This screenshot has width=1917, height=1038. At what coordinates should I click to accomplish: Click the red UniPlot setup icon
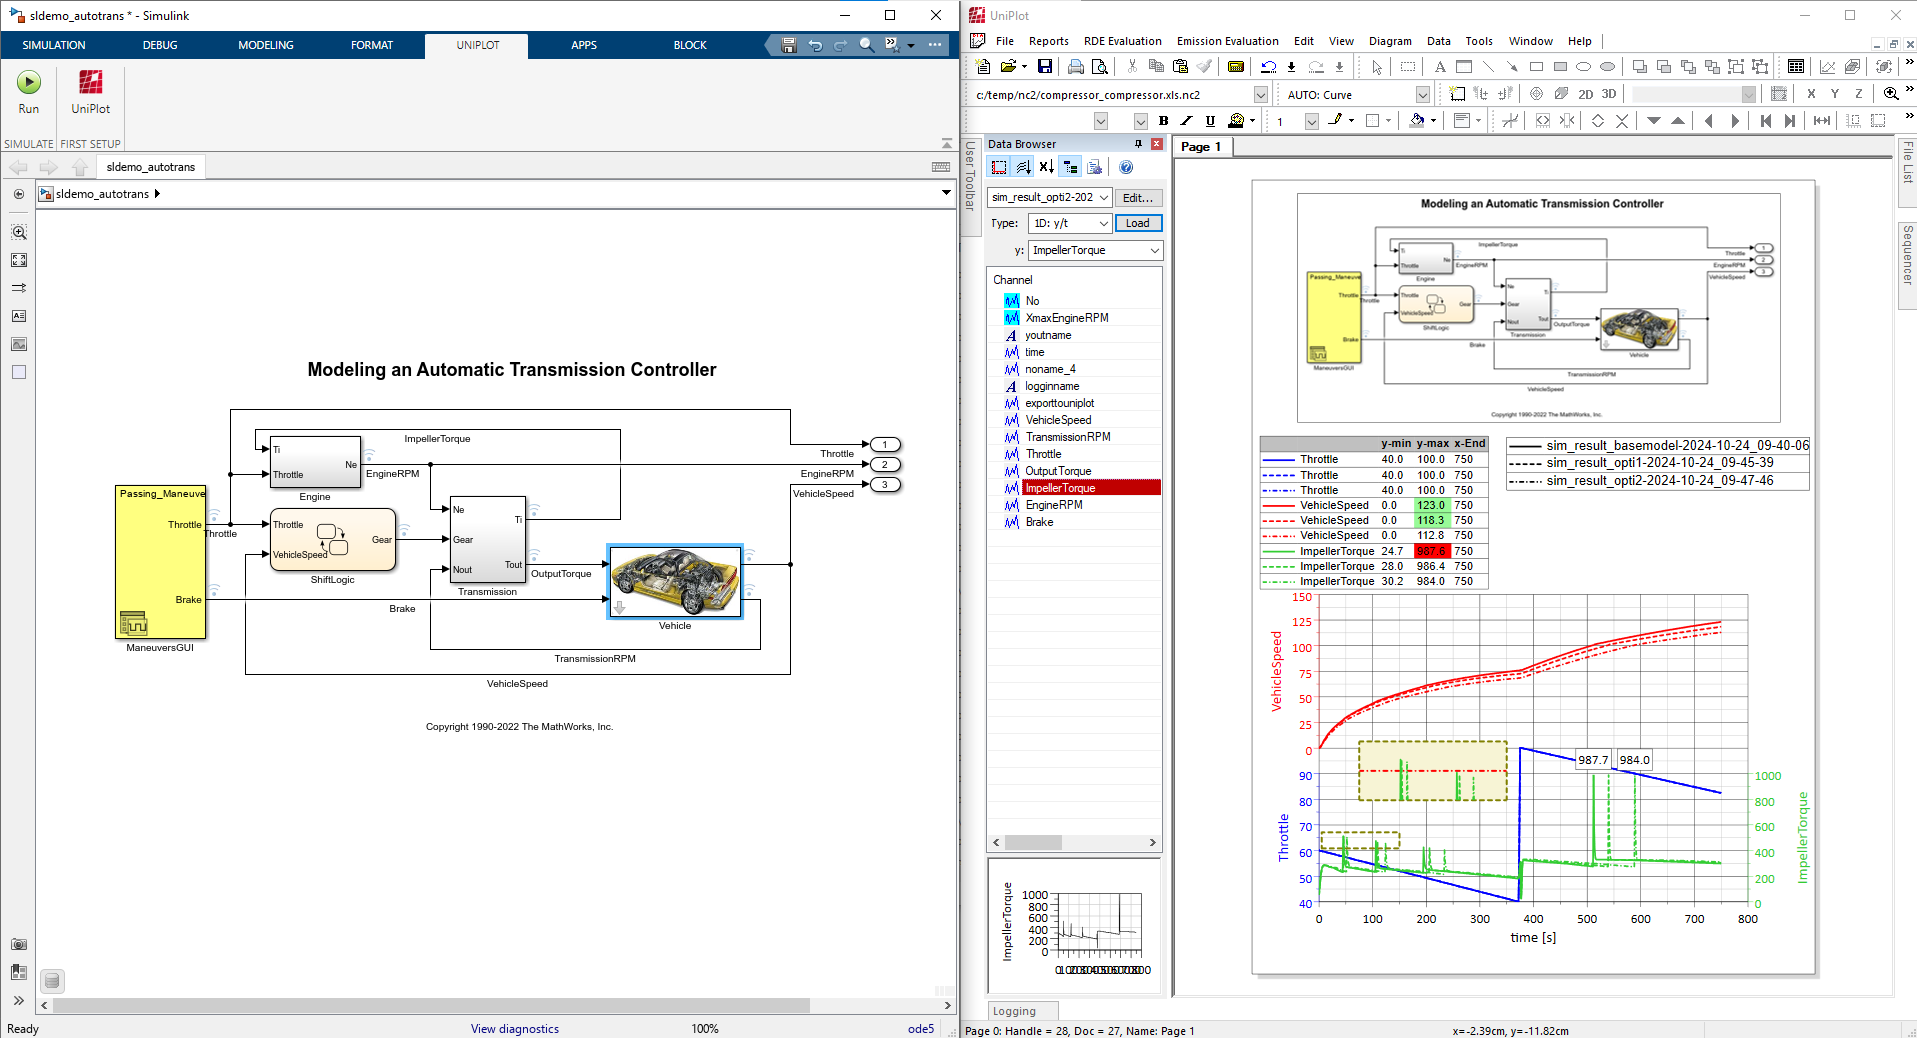(90, 83)
